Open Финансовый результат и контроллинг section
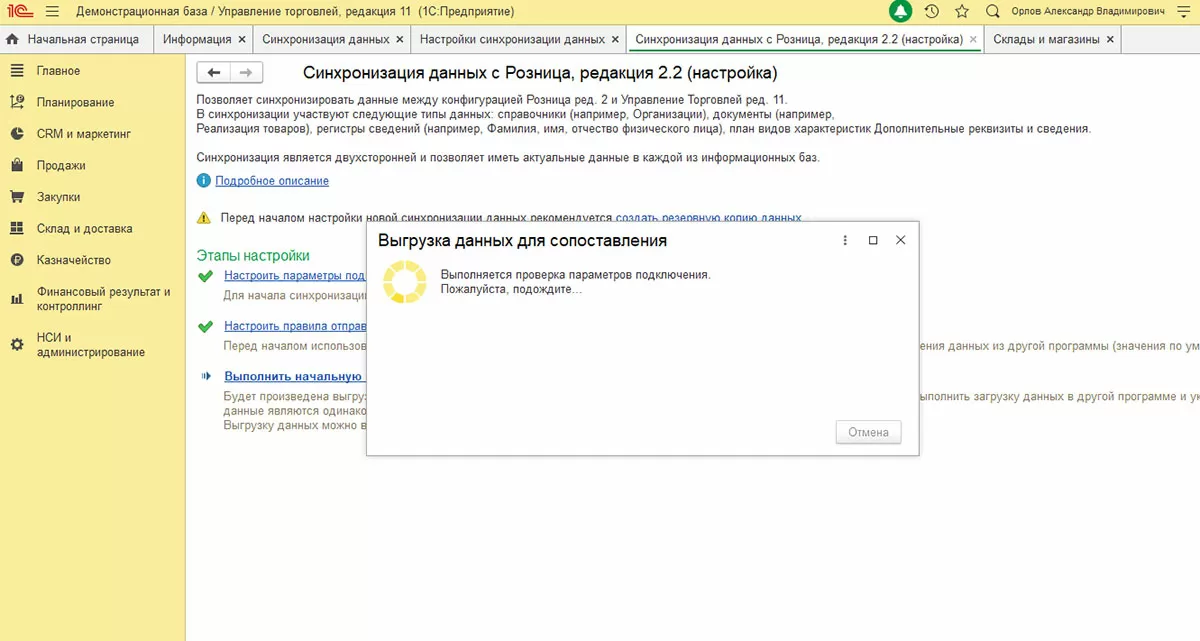1200x641 pixels. (x=92, y=299)
